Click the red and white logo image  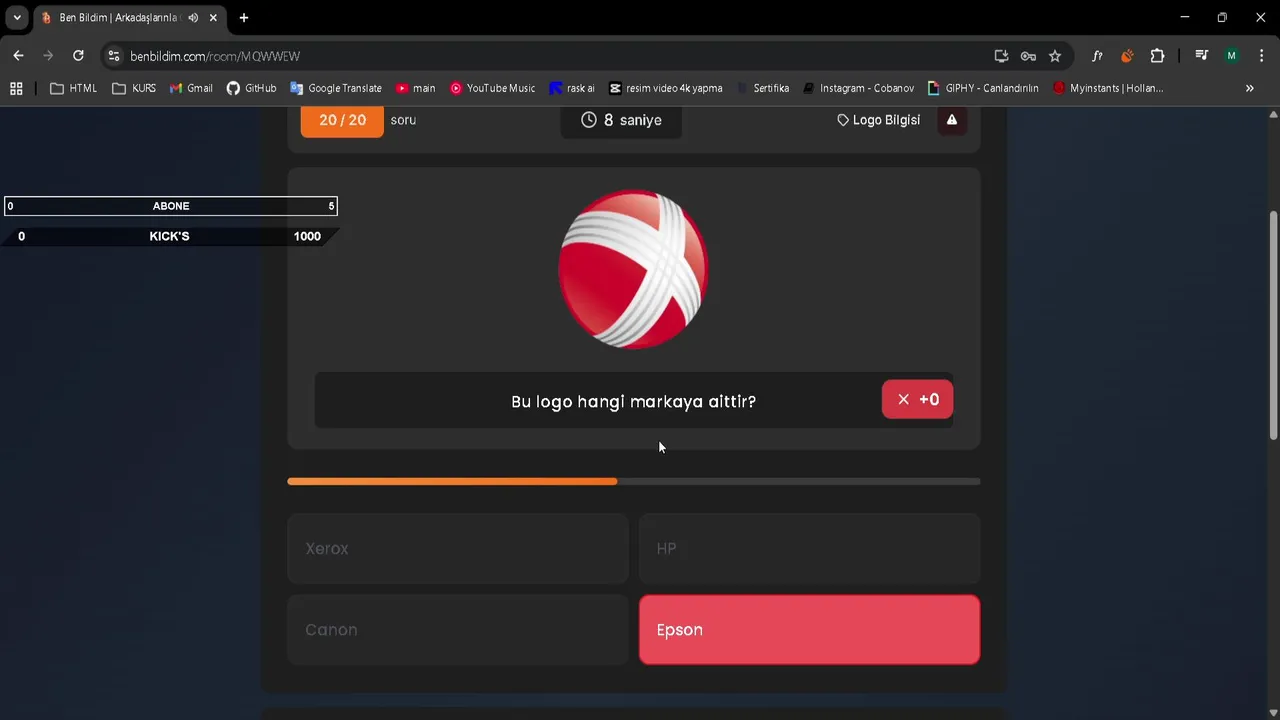[x=634, y=269]
